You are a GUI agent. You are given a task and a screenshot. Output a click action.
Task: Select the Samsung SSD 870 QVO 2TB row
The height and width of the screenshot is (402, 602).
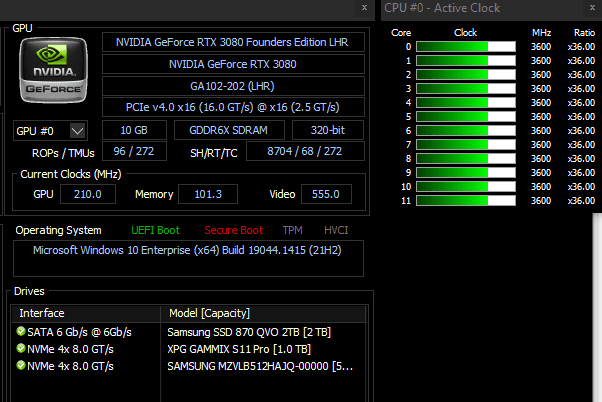pyautogui.click(x=190, y=332)
